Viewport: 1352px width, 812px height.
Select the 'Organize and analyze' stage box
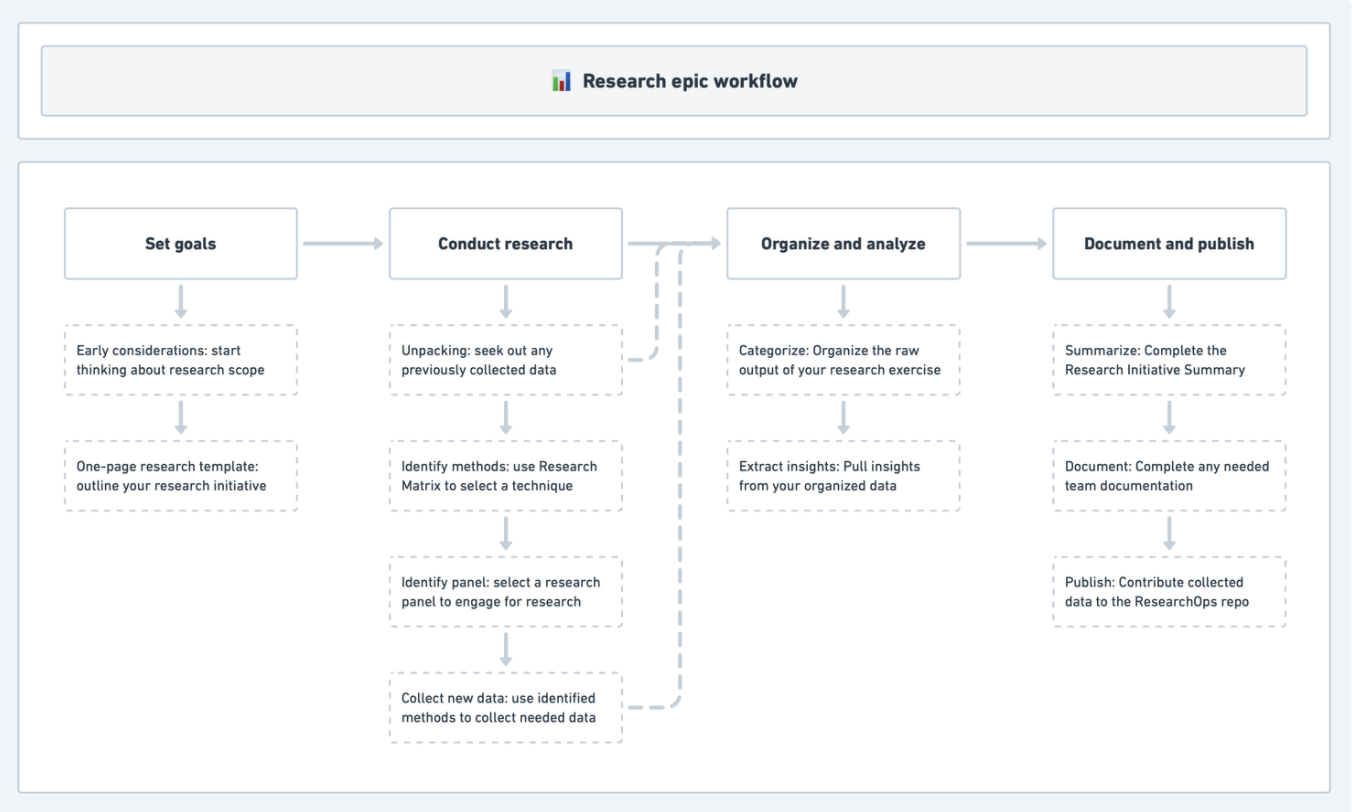tap(844, 243)
